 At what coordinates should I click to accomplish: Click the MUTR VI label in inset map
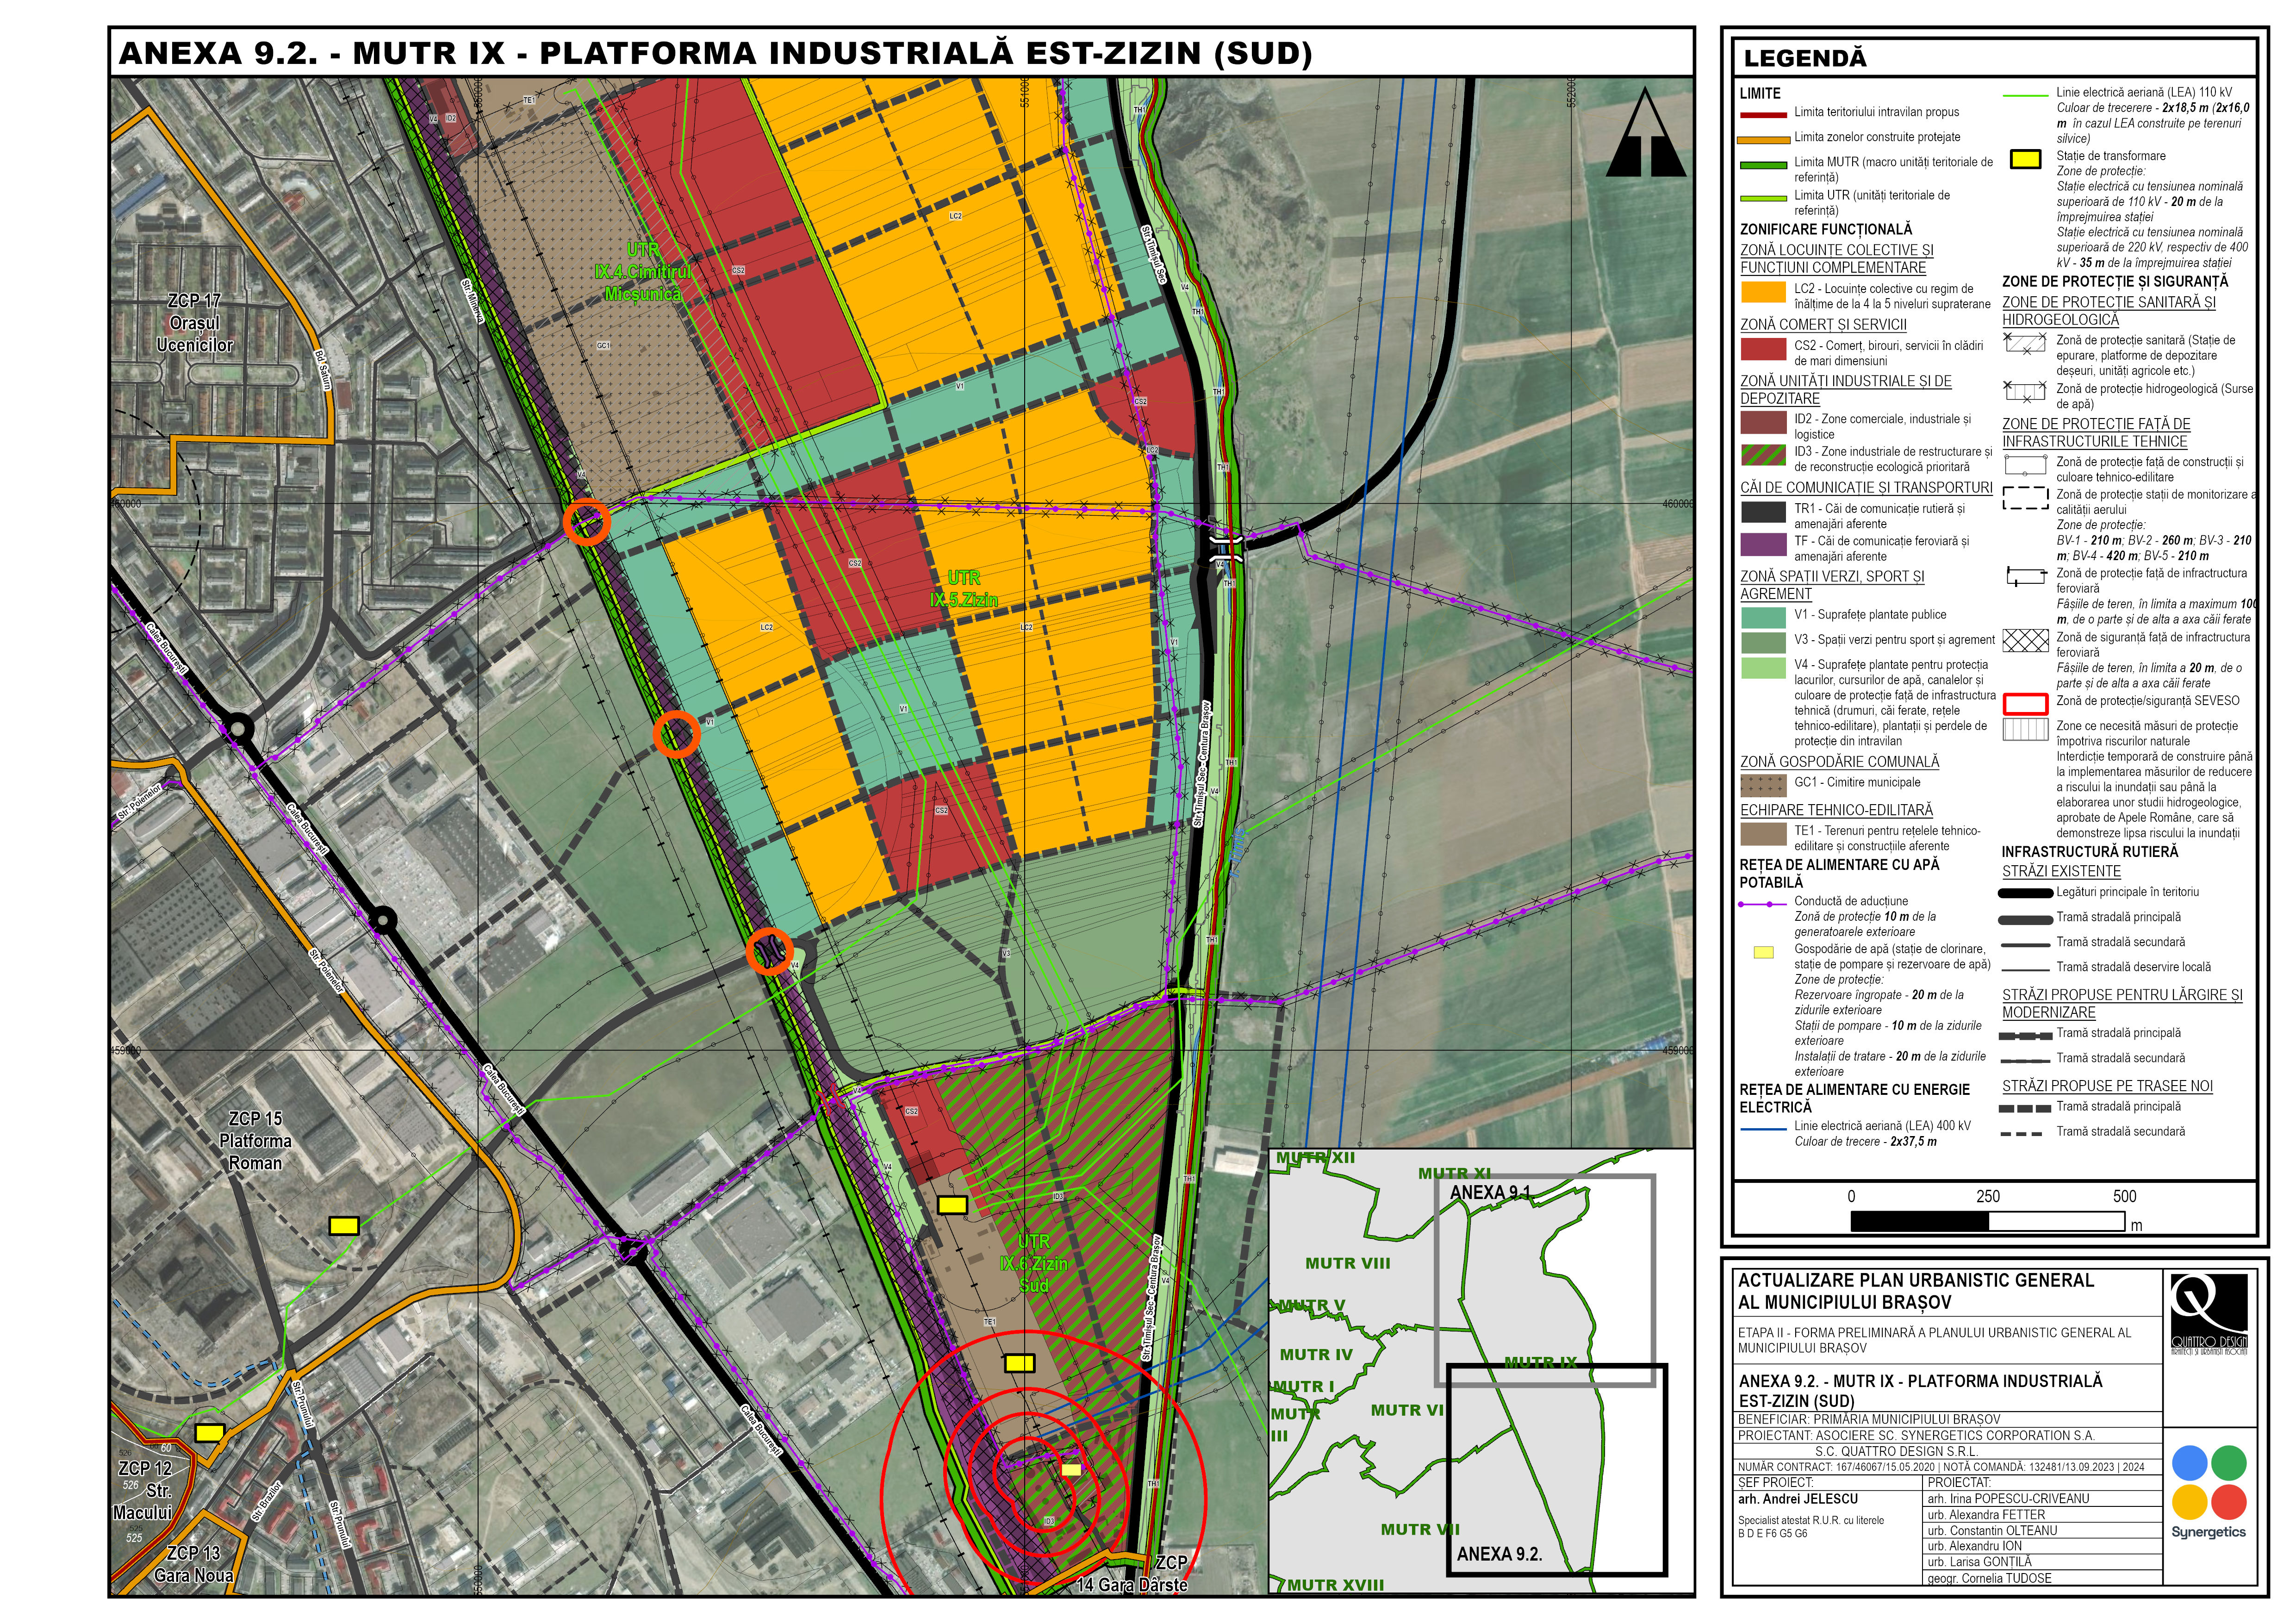pyautogui.click(x=1407, y=1410)
